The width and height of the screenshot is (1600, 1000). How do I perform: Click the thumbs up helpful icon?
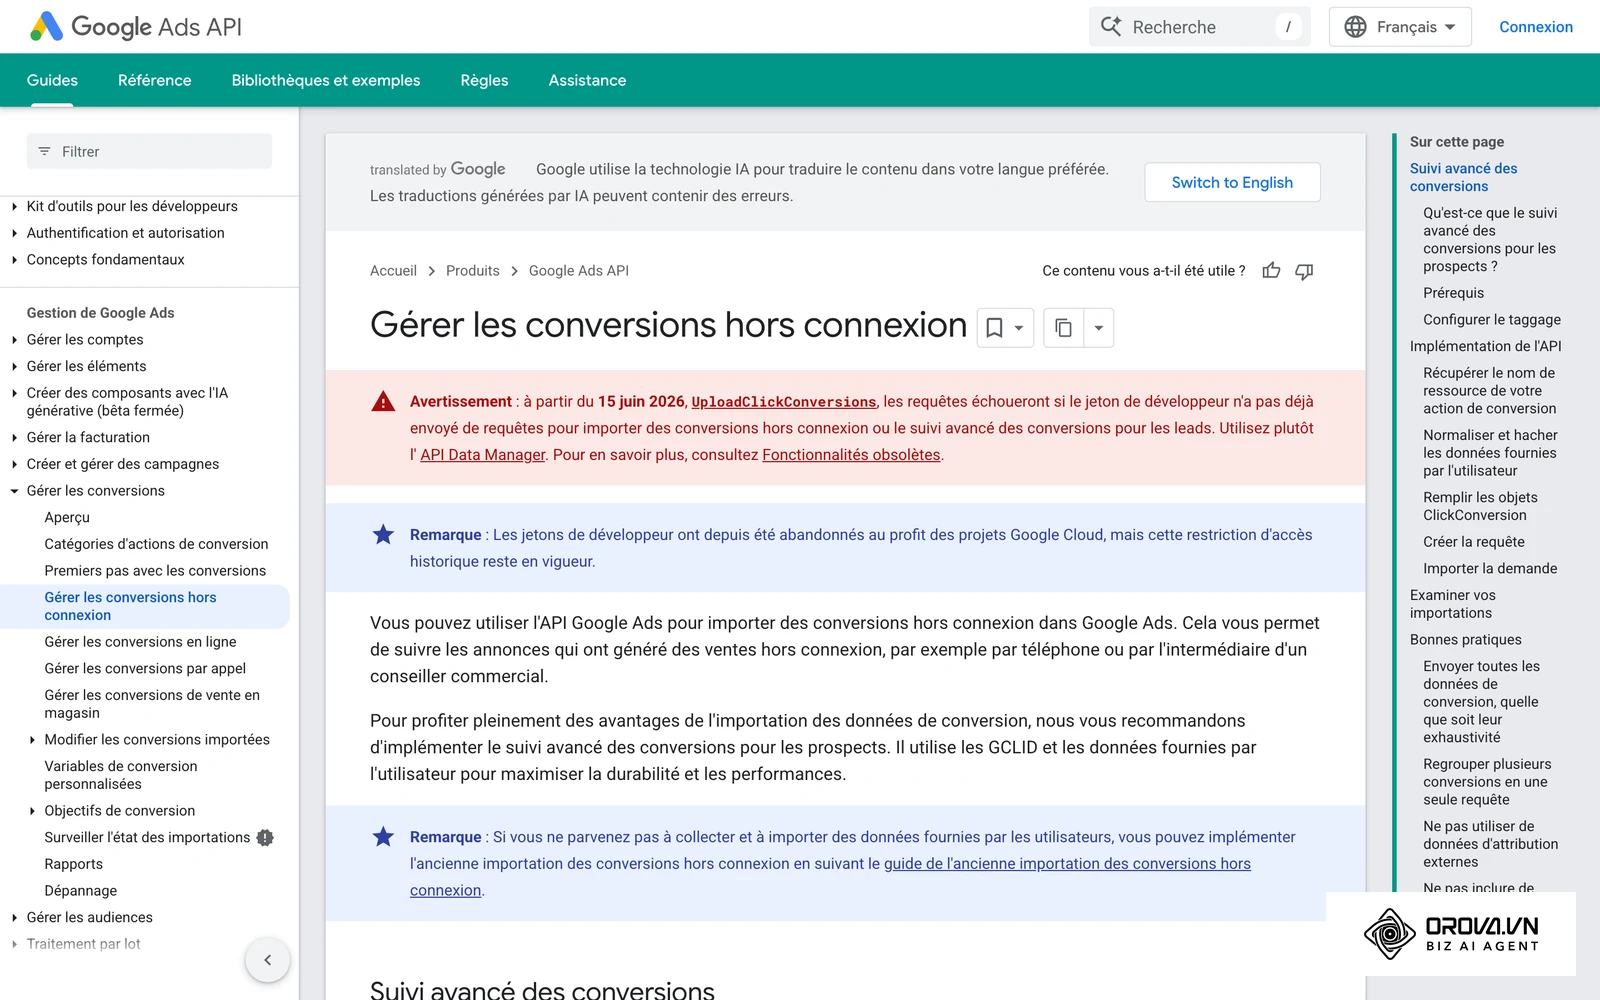[x=1271, y=271]
